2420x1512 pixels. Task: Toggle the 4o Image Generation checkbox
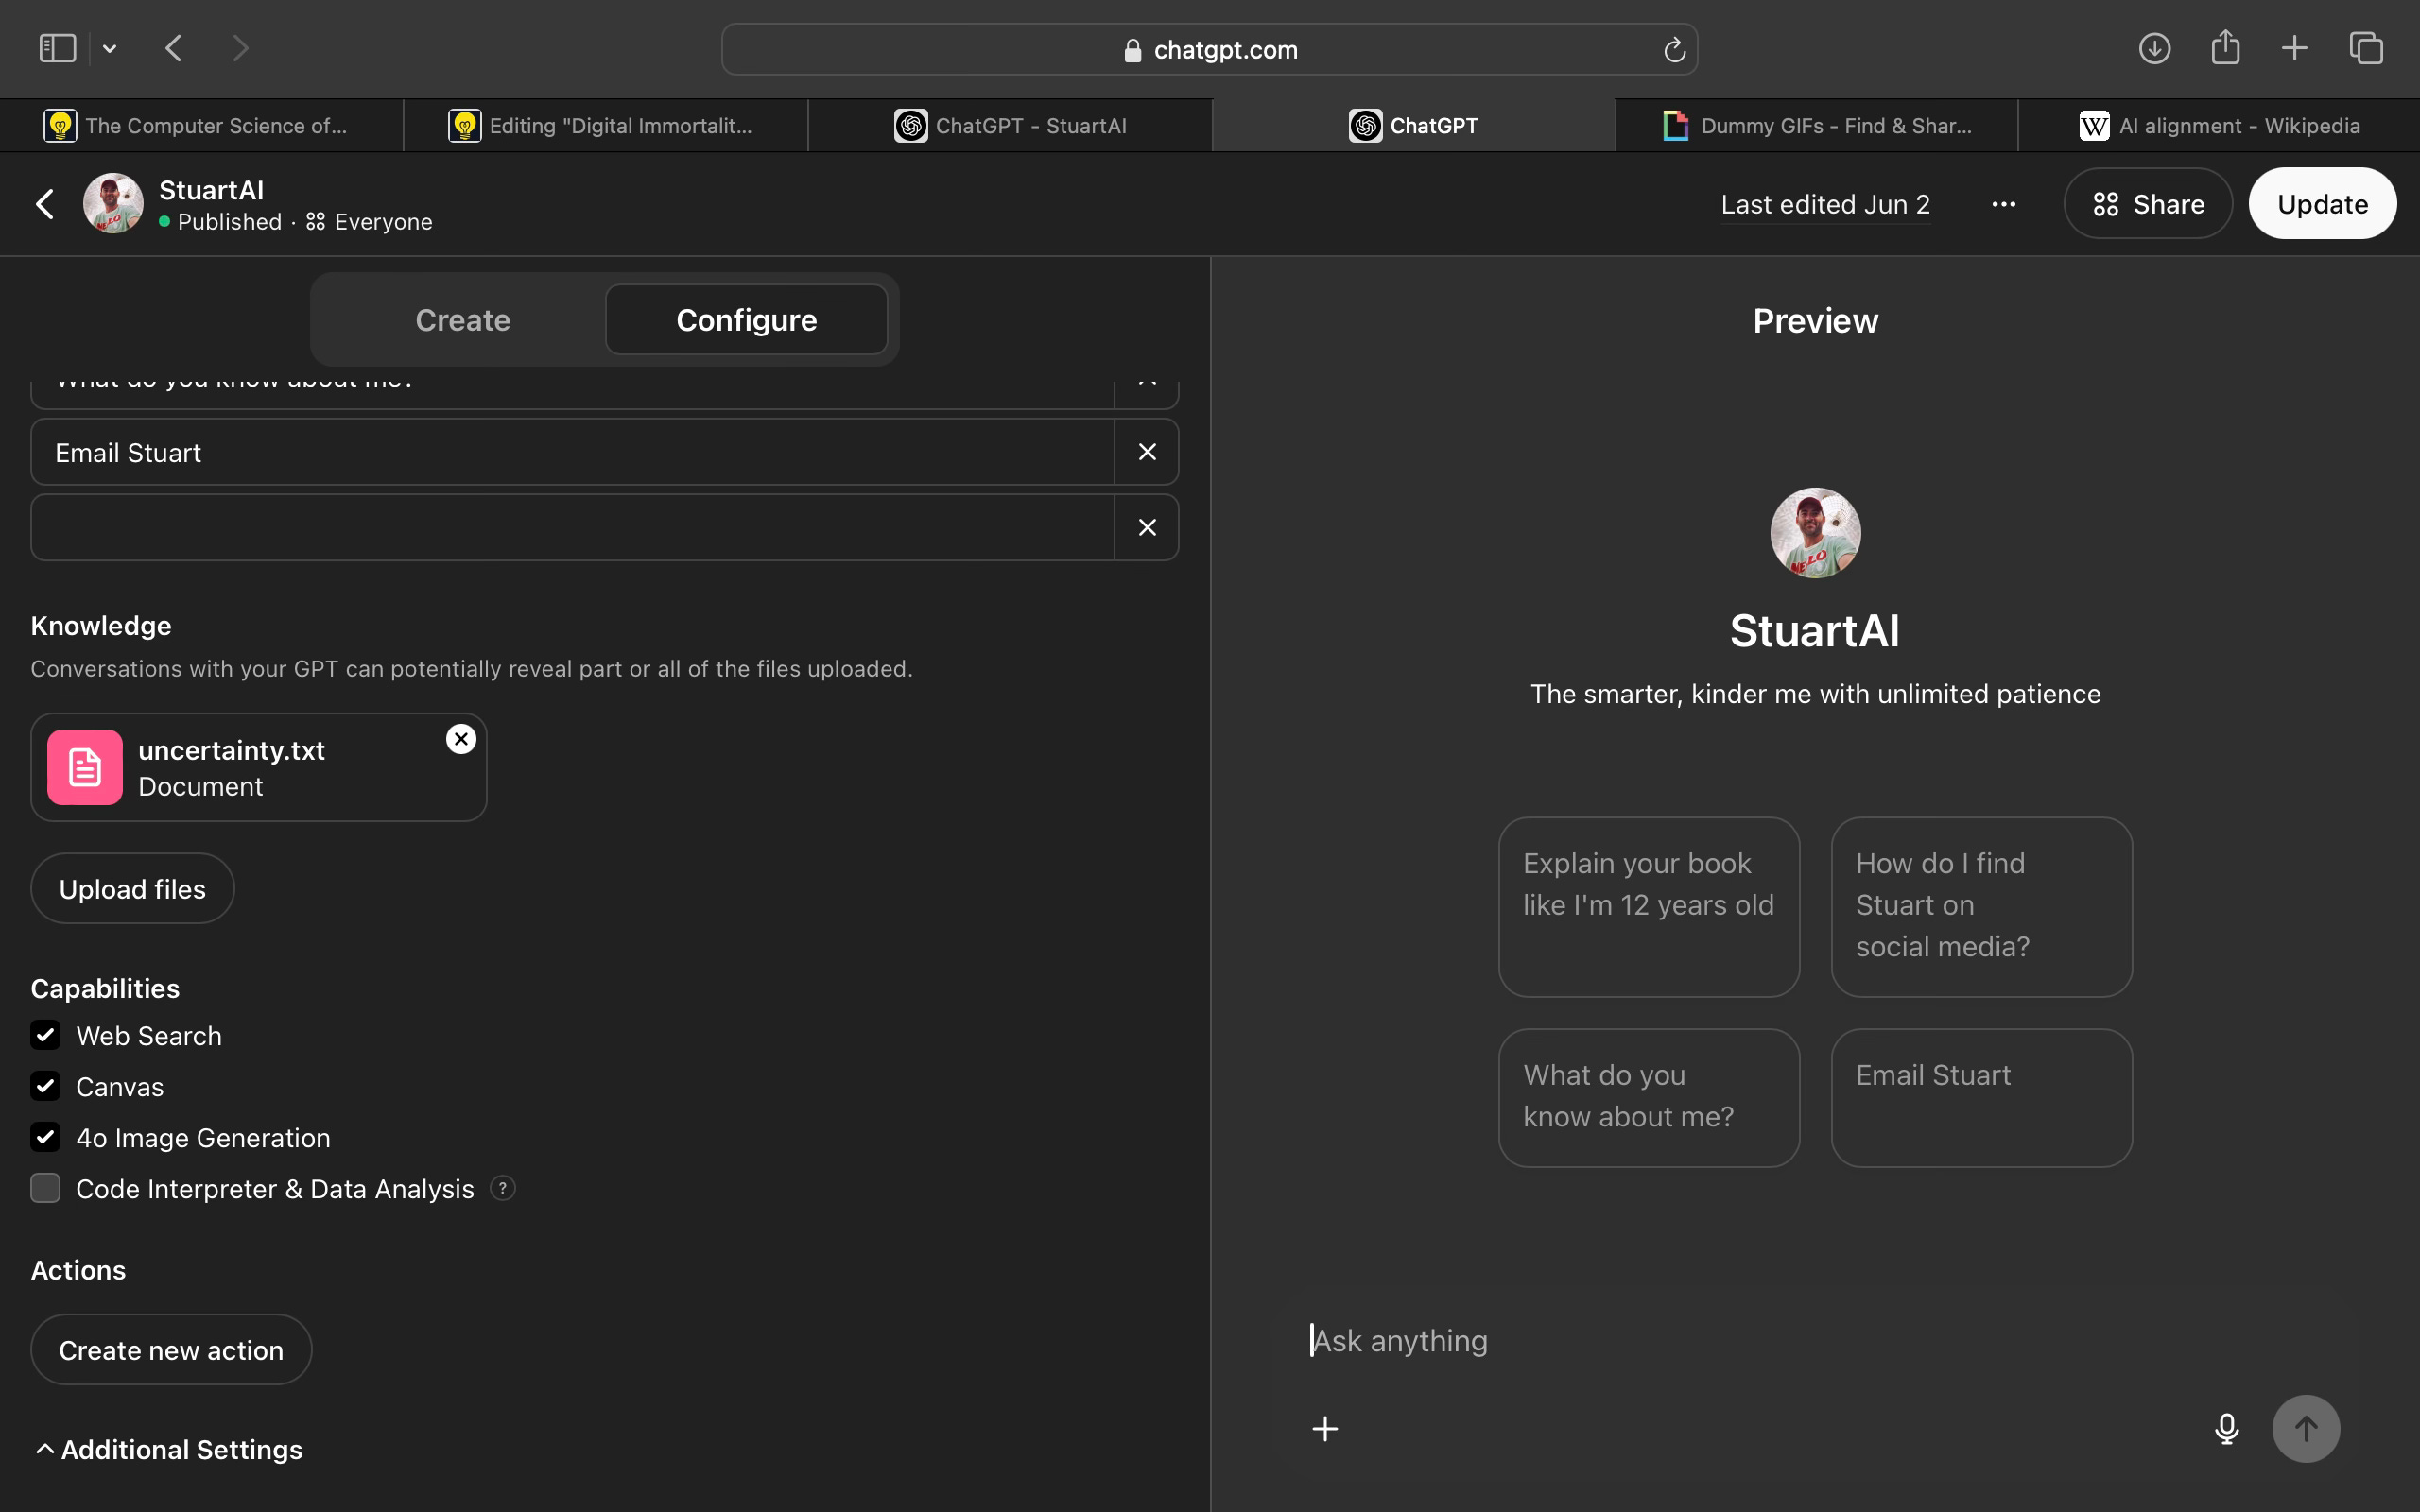[x=45, y=1137]
